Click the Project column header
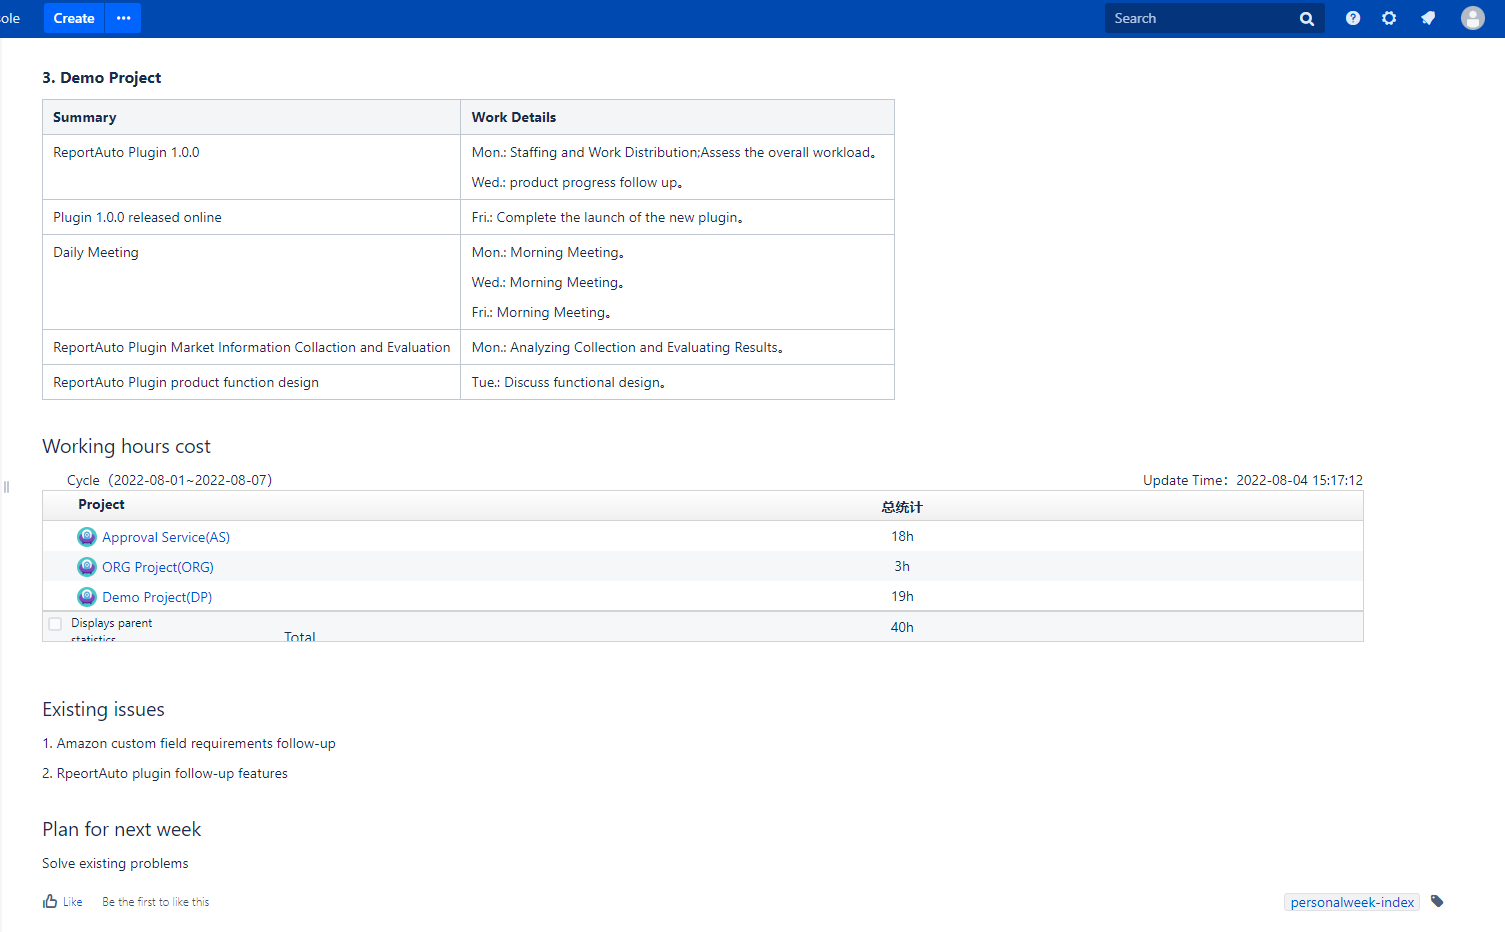The height and width of the screenshot is (932, 1505). pos(101,505)
